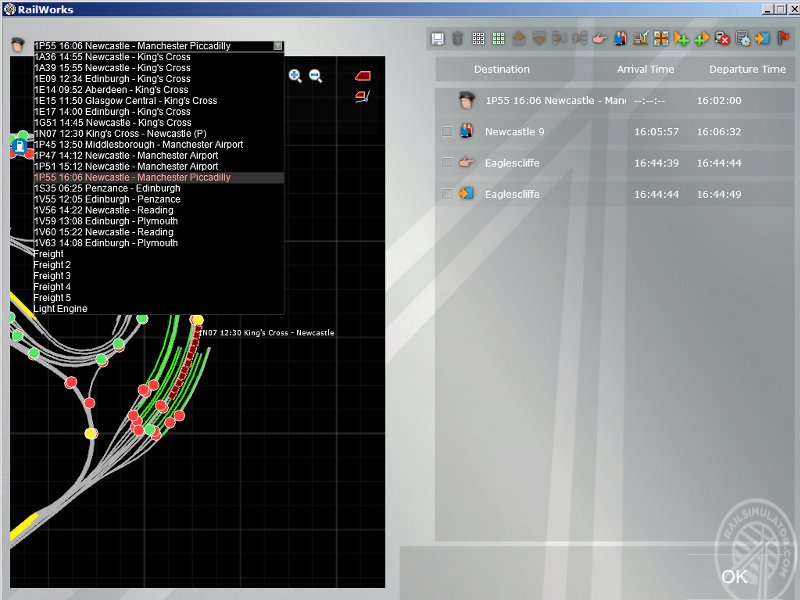Click the Departure Time column header
Viewport: 800px width, 600px height.
click(747, 70)
